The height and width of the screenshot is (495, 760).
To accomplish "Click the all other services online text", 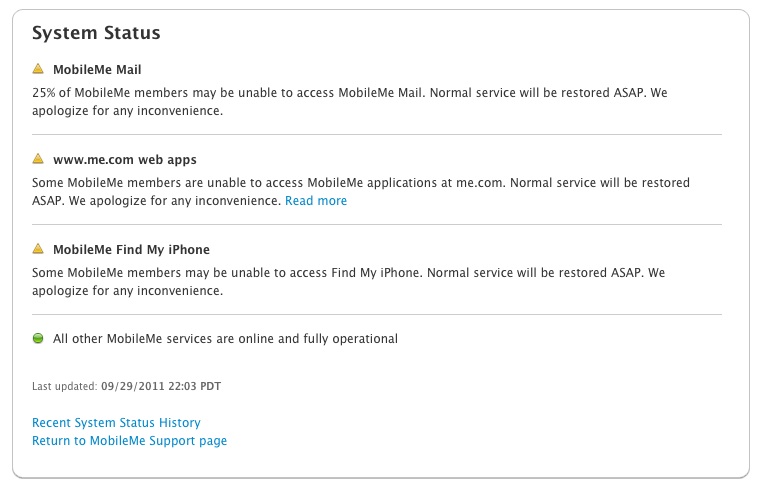I will click(225, 339).
